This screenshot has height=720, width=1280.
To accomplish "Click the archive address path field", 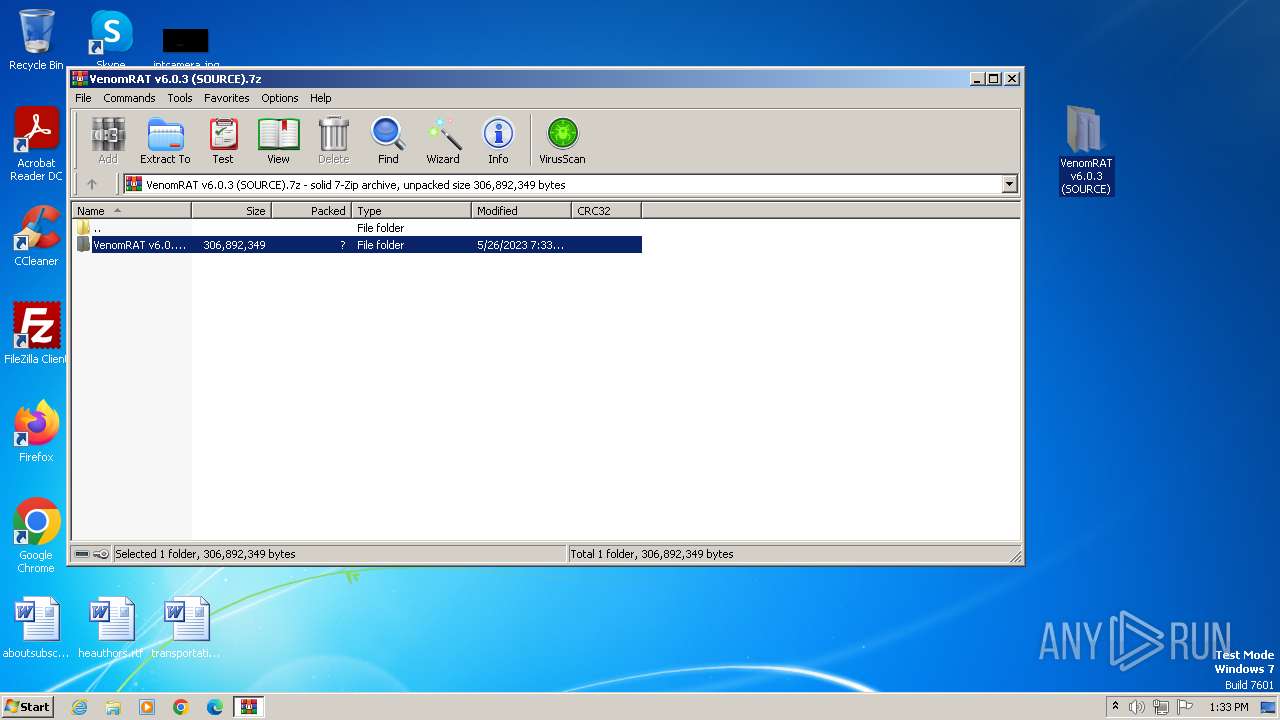I will coord(570,184).
